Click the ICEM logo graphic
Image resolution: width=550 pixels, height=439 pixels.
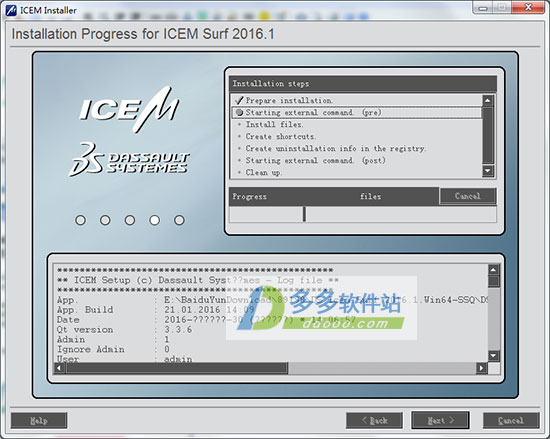(129, 110)
